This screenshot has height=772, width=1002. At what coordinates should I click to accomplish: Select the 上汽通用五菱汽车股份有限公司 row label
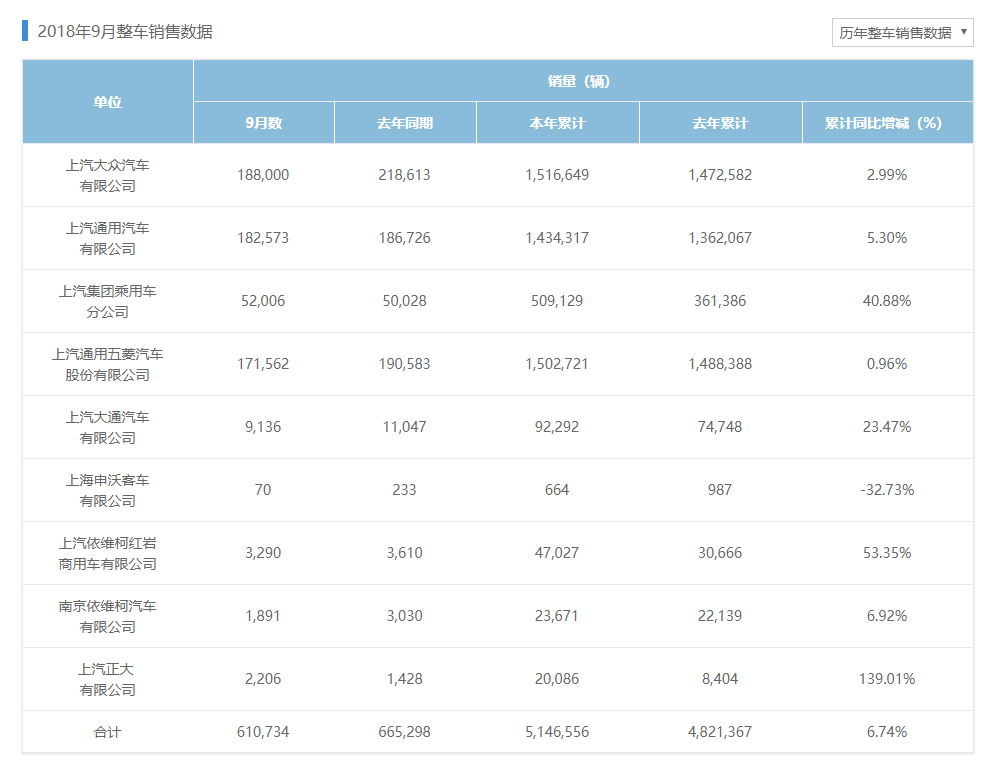107,364
